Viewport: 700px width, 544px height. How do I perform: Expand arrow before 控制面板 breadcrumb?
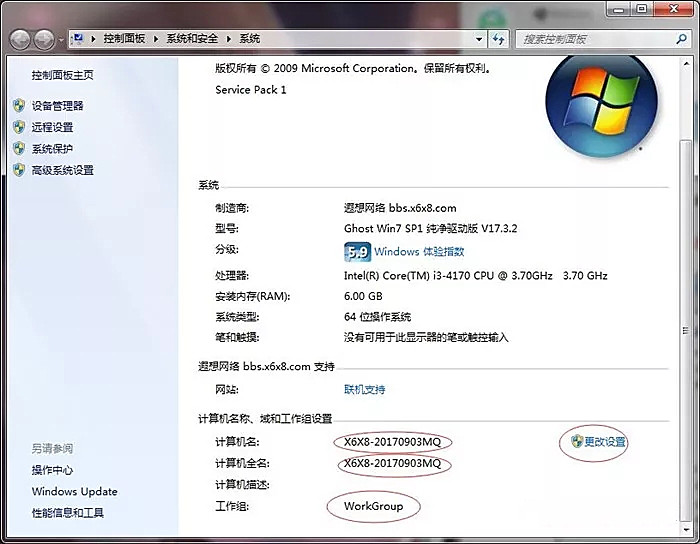pyautogui.click(x=93, y=39)
